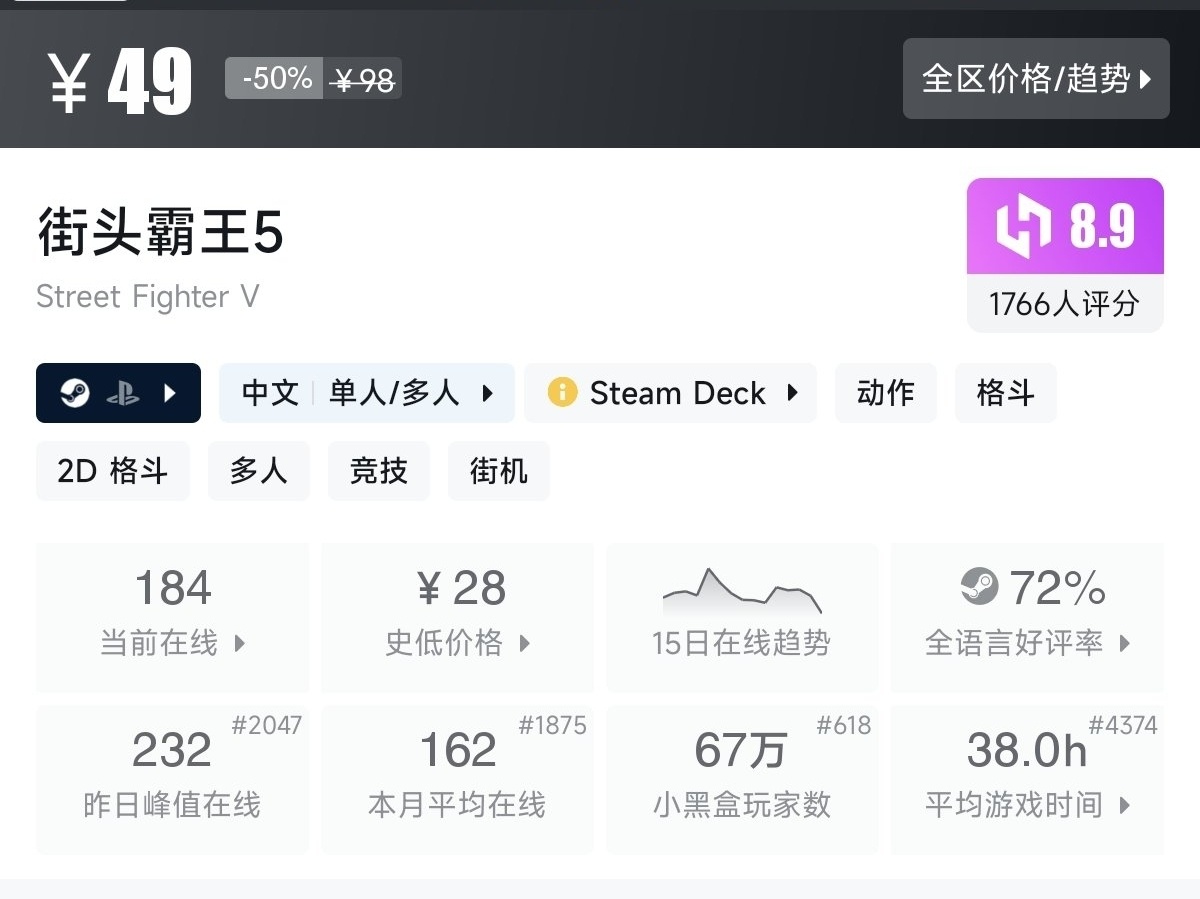Click the yen symbol beside price 49
The height and width of the screenshot is (899, 1200).
(68, 83)
